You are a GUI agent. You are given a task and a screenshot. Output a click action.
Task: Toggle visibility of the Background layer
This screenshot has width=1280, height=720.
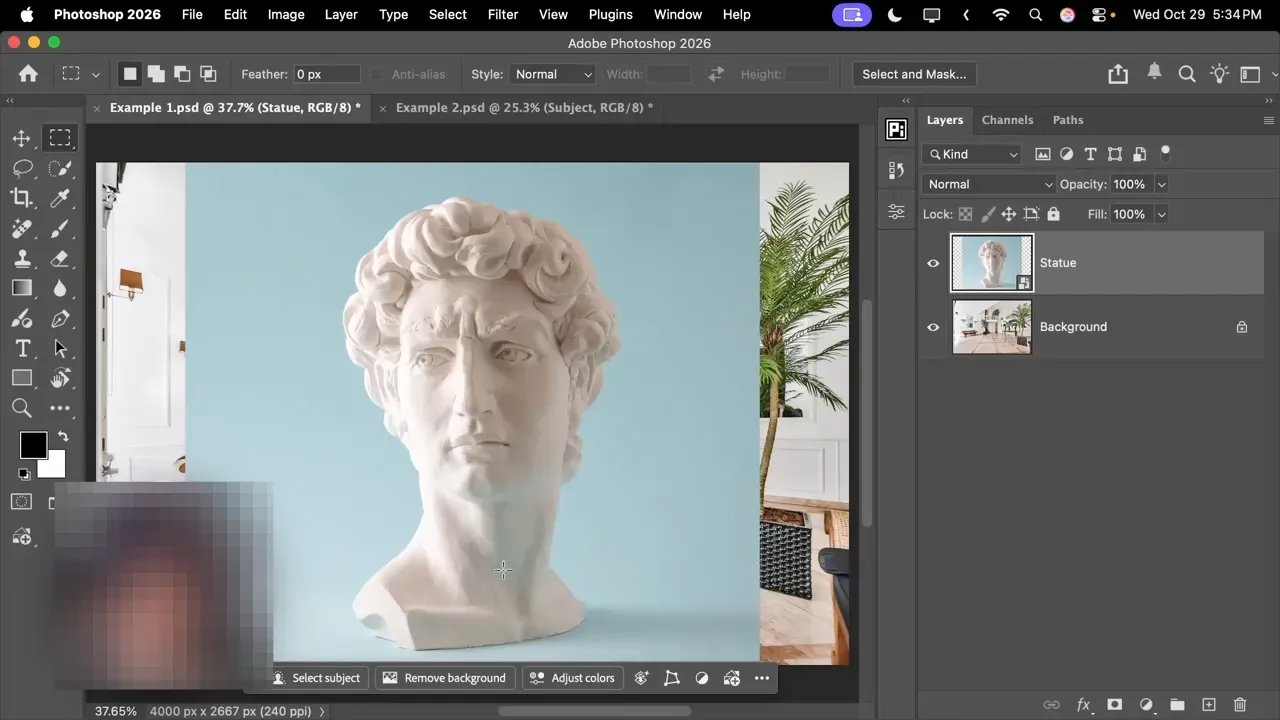click(933, 327)
